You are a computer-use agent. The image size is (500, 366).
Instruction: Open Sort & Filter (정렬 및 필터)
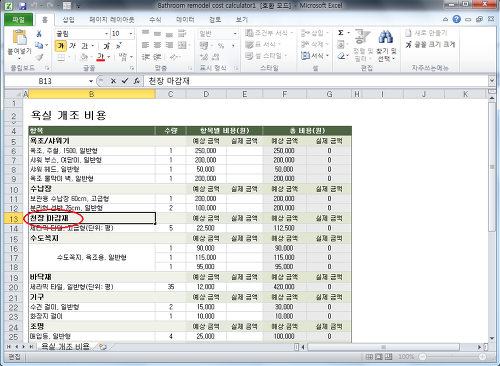(363, 45)
